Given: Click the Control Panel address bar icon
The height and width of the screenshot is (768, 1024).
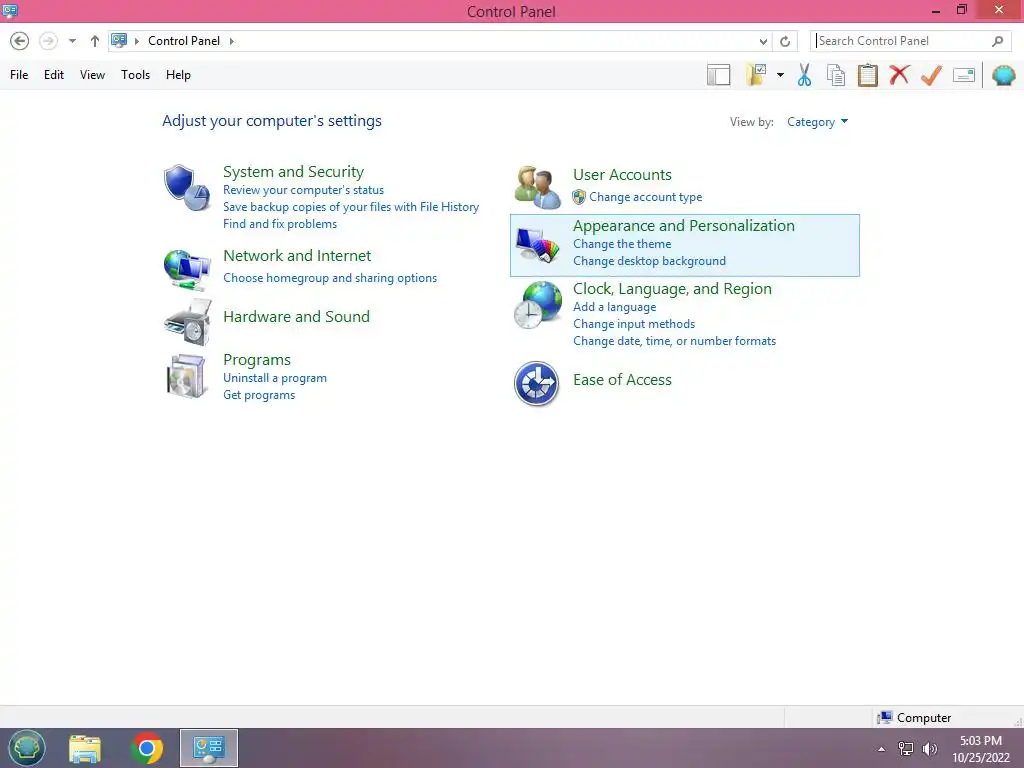Looking at the screenshot, I should pos(119,40).
